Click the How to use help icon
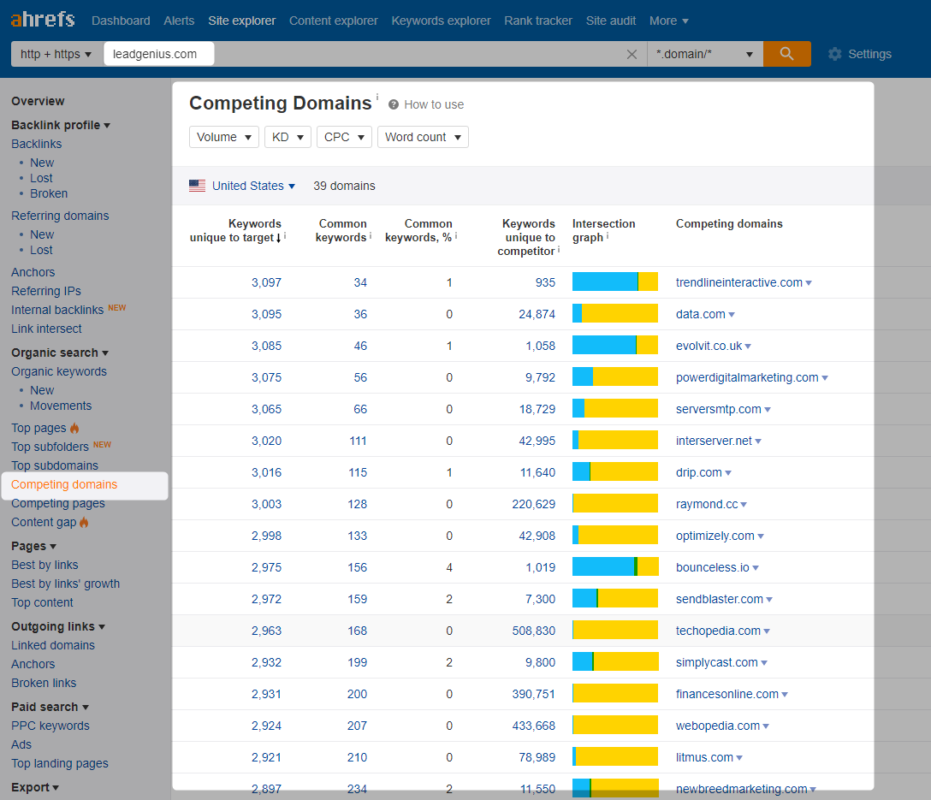Screen dimensions: 931x800 tap(393, 105)
